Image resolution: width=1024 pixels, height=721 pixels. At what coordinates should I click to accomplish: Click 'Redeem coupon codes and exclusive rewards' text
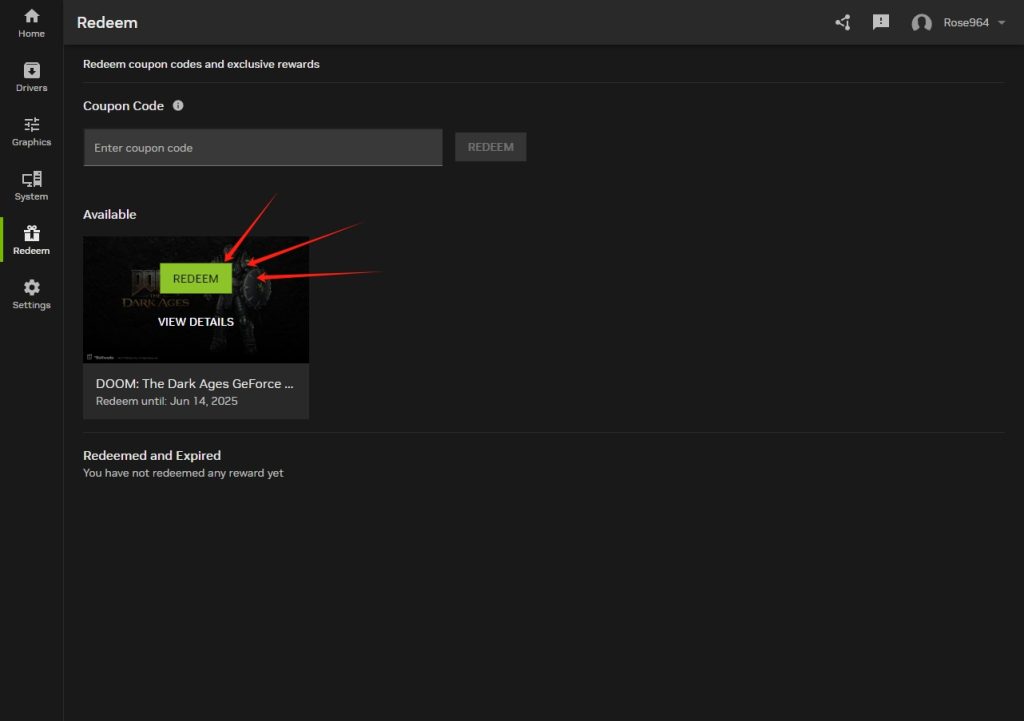point(201,64)
